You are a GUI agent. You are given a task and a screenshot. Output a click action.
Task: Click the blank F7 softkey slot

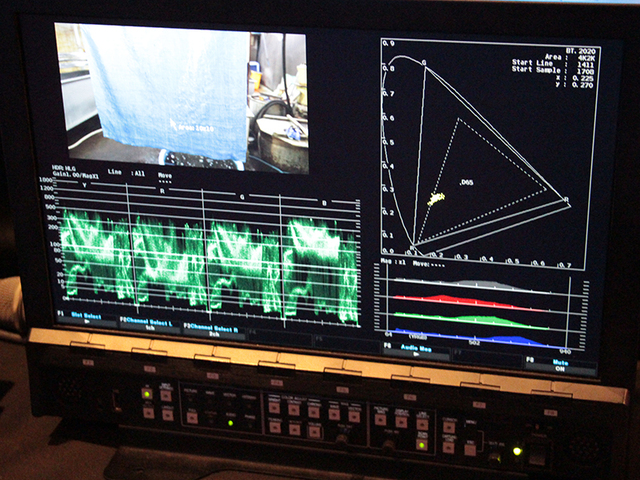coord(487,356)
